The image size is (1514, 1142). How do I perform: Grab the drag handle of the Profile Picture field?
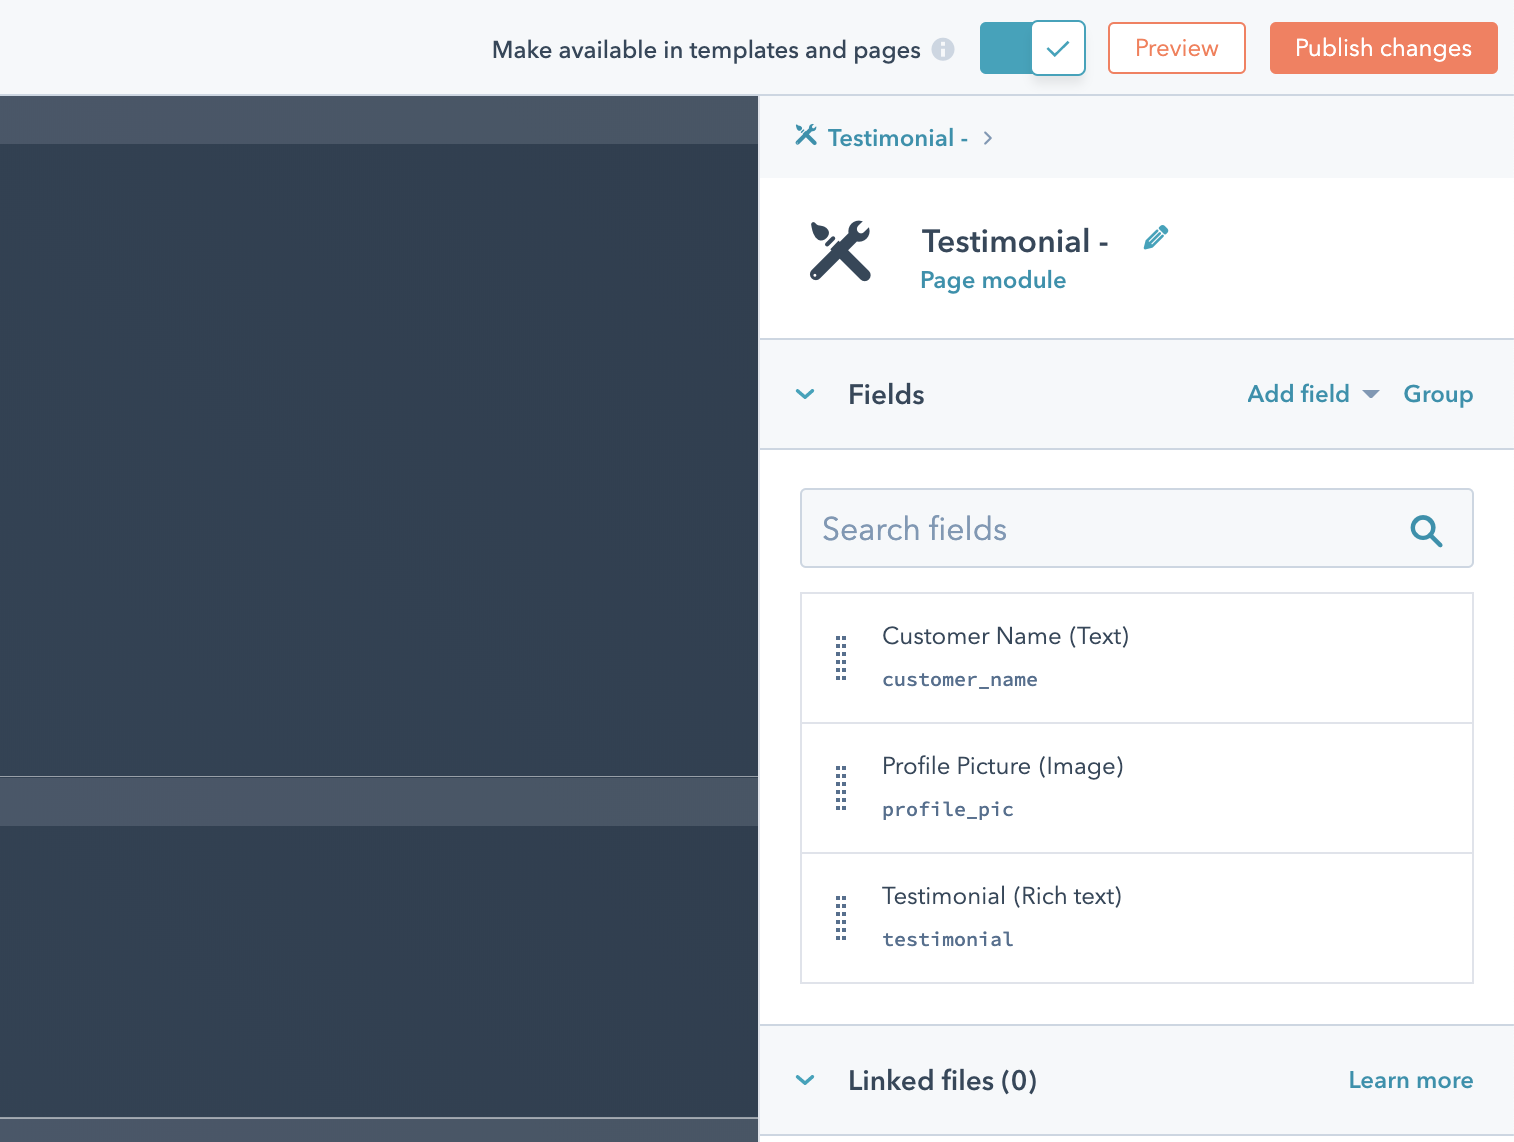841,788
